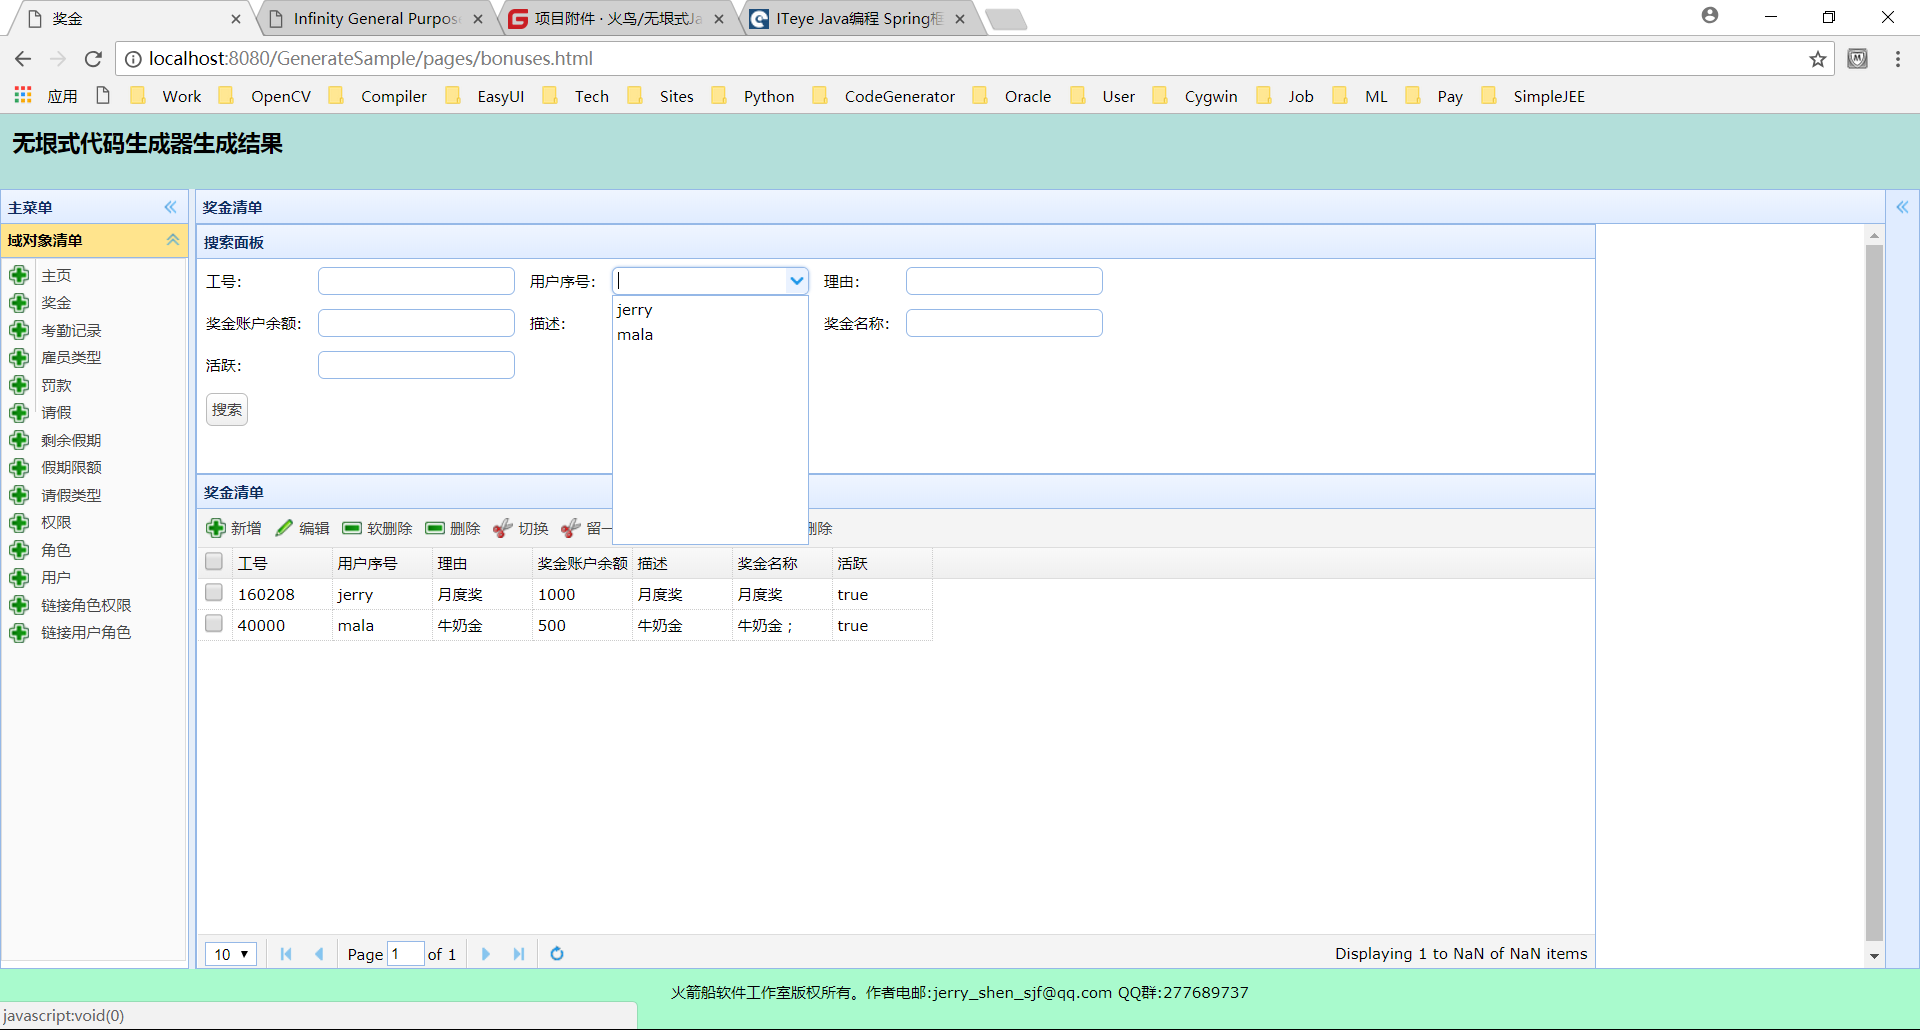Collapse the 主菜单 panel with double arrow
Image resolution: width=1920 pixels, height=1030 pixels.
(171, 207)
